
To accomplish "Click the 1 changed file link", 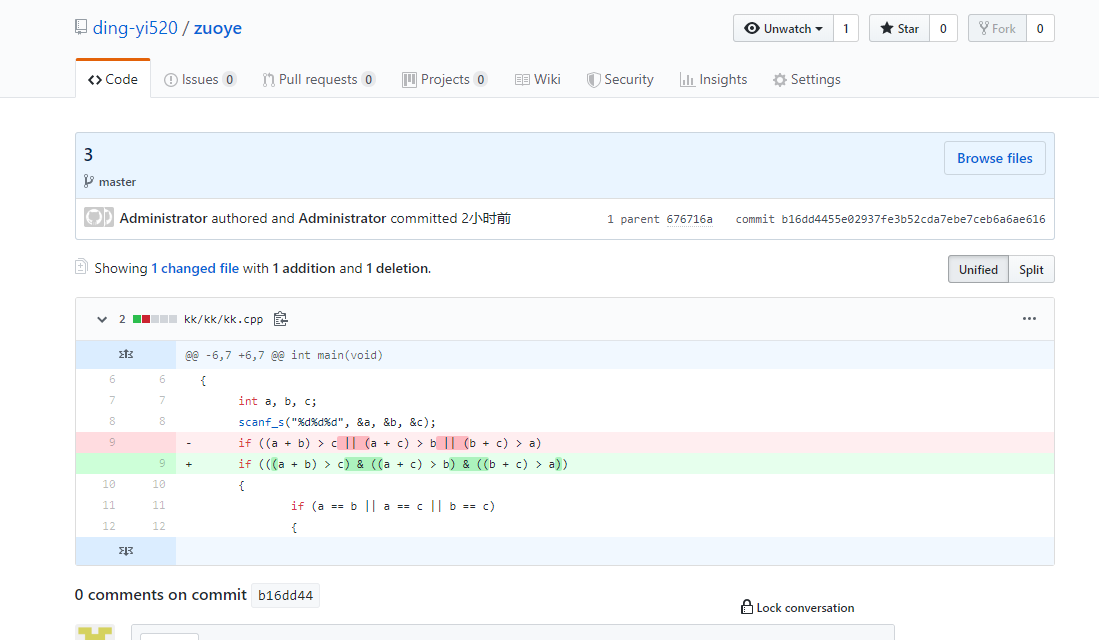I will pyautogui.click(x=195, y=268).
